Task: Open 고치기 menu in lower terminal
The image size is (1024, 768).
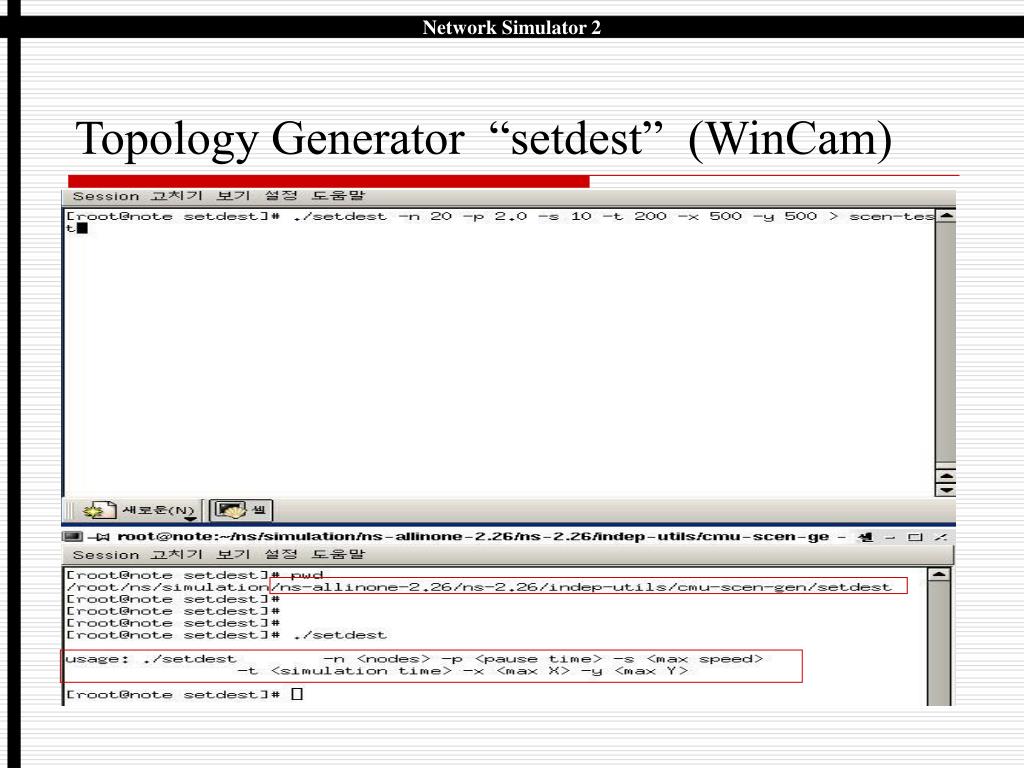Action: pos(176,554)
